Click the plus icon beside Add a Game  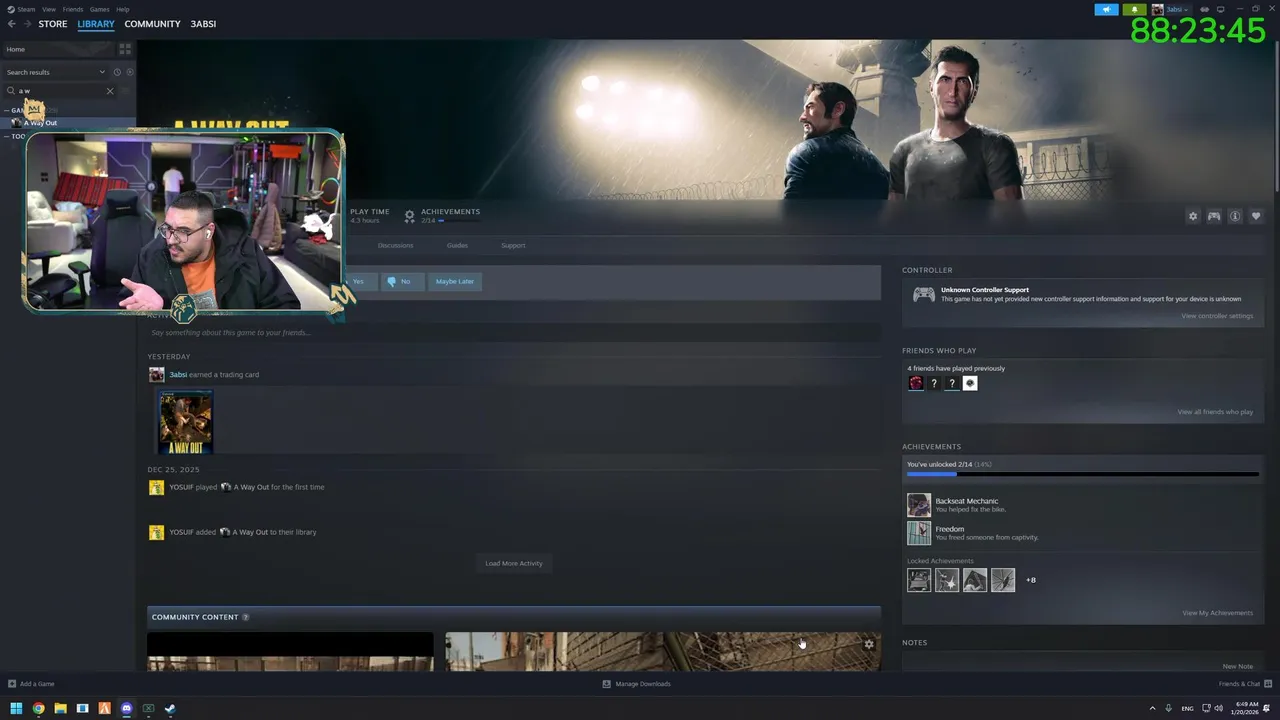click(x=12, y=684)
